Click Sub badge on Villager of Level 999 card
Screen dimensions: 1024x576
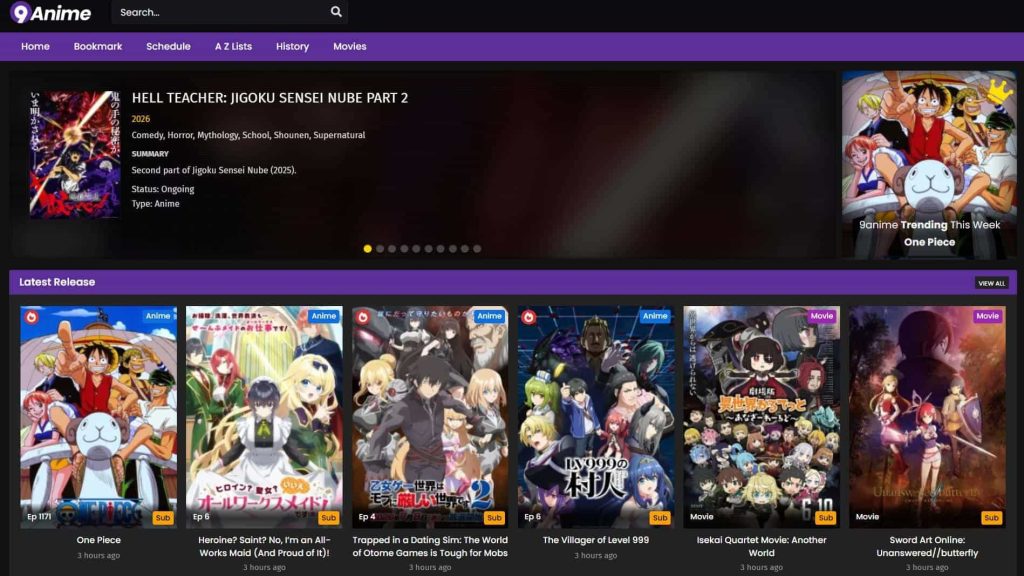(660, 518)
